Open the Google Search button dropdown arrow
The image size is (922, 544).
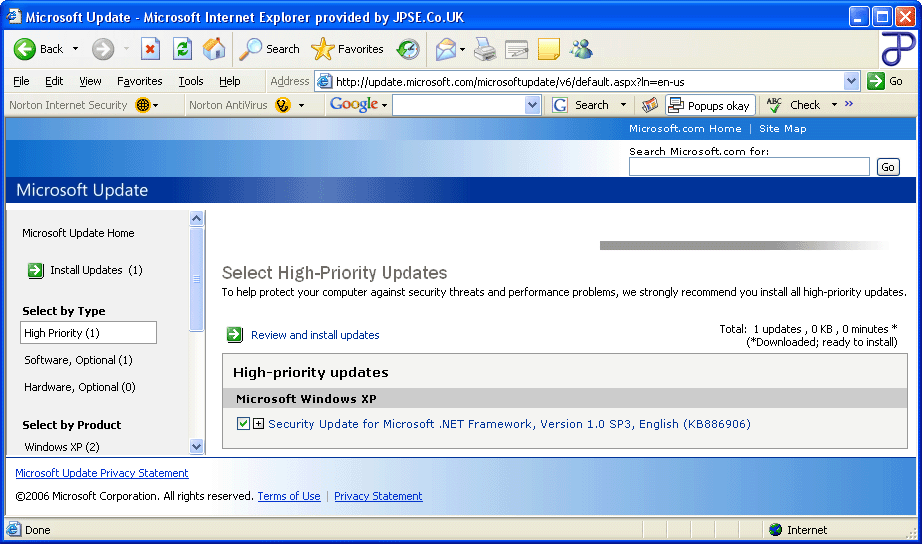623,105
